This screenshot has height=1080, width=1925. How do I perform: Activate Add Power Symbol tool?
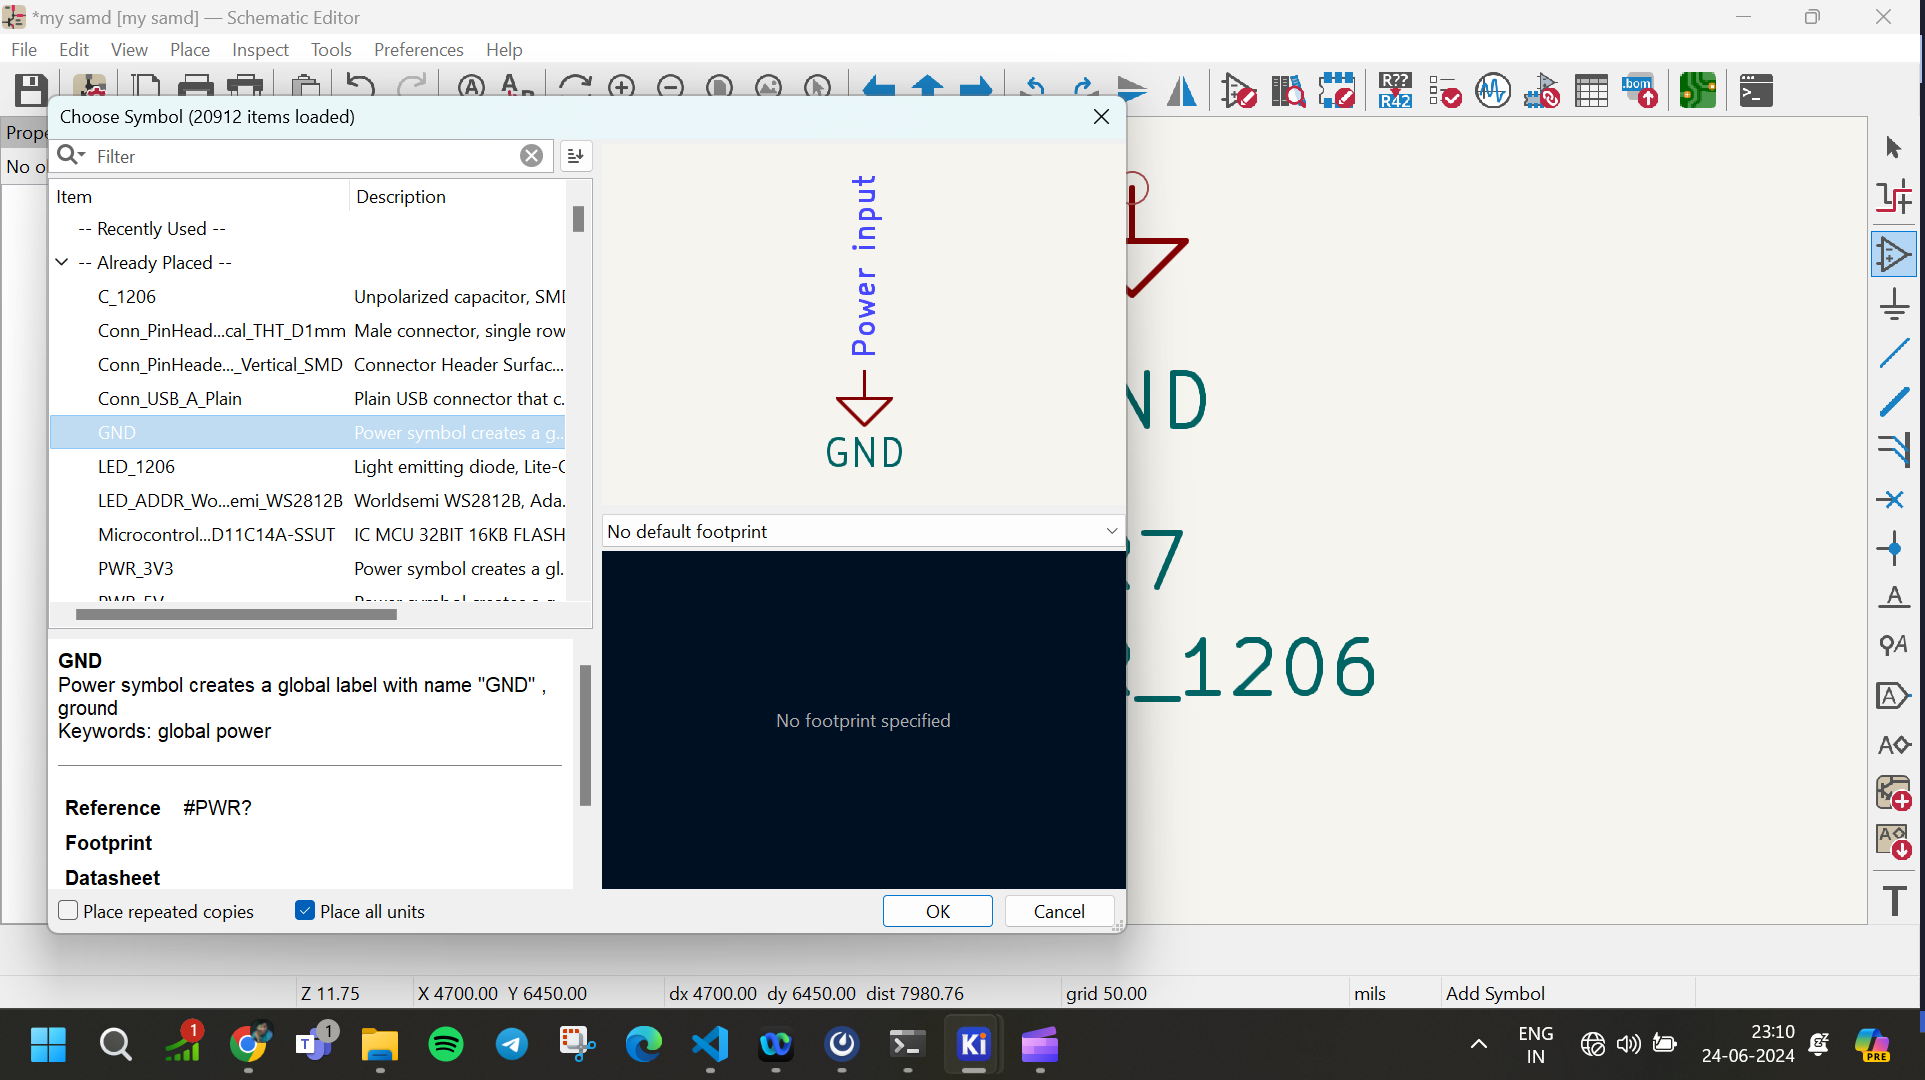pyautogui.click(x=1894, y=304)
